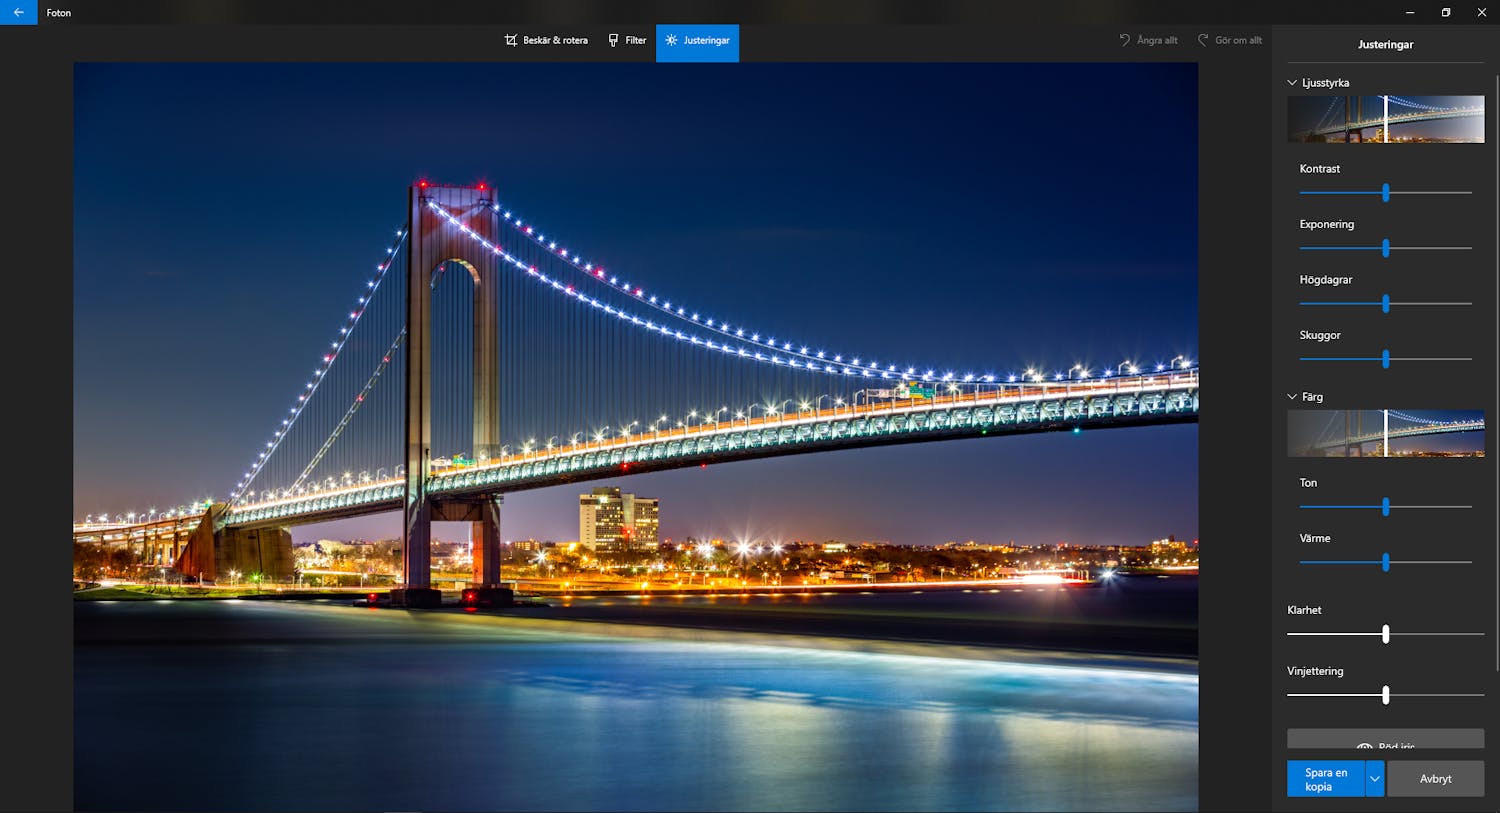The image size is (1500, 813).
Task: Open the Filter editing panel
Action: 627,40
